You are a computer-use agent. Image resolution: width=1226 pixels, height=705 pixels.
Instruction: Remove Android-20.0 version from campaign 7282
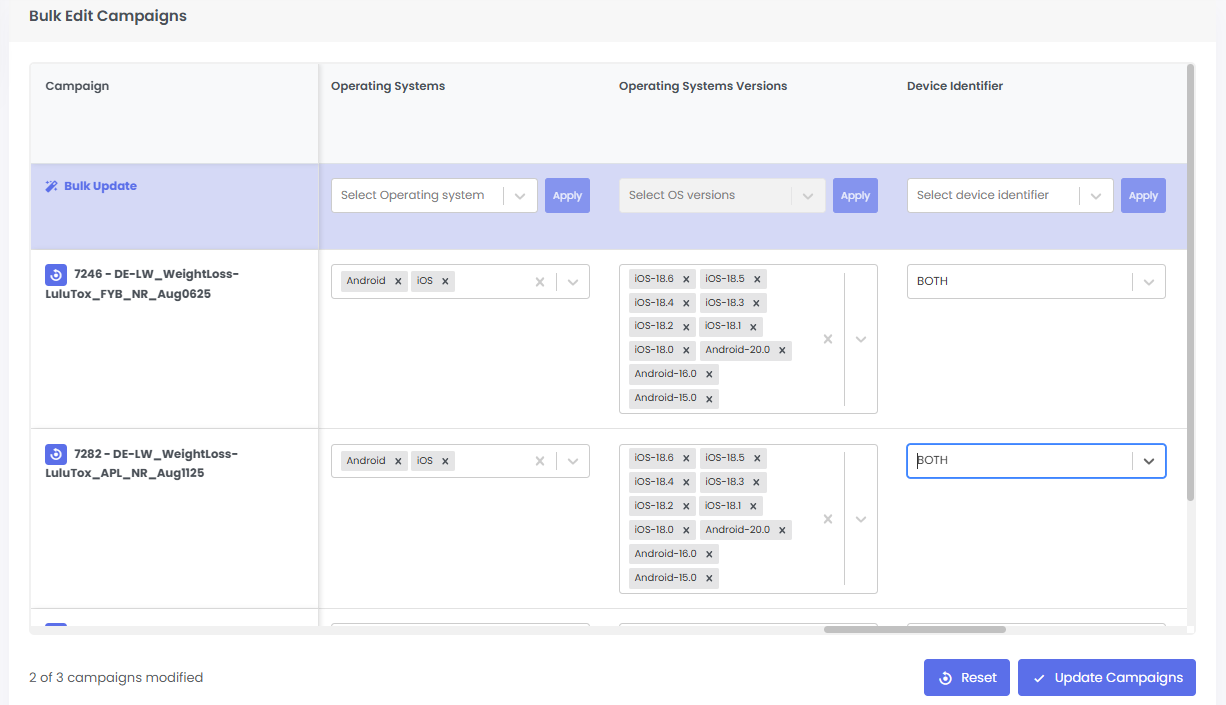click(x=781, y=530)
